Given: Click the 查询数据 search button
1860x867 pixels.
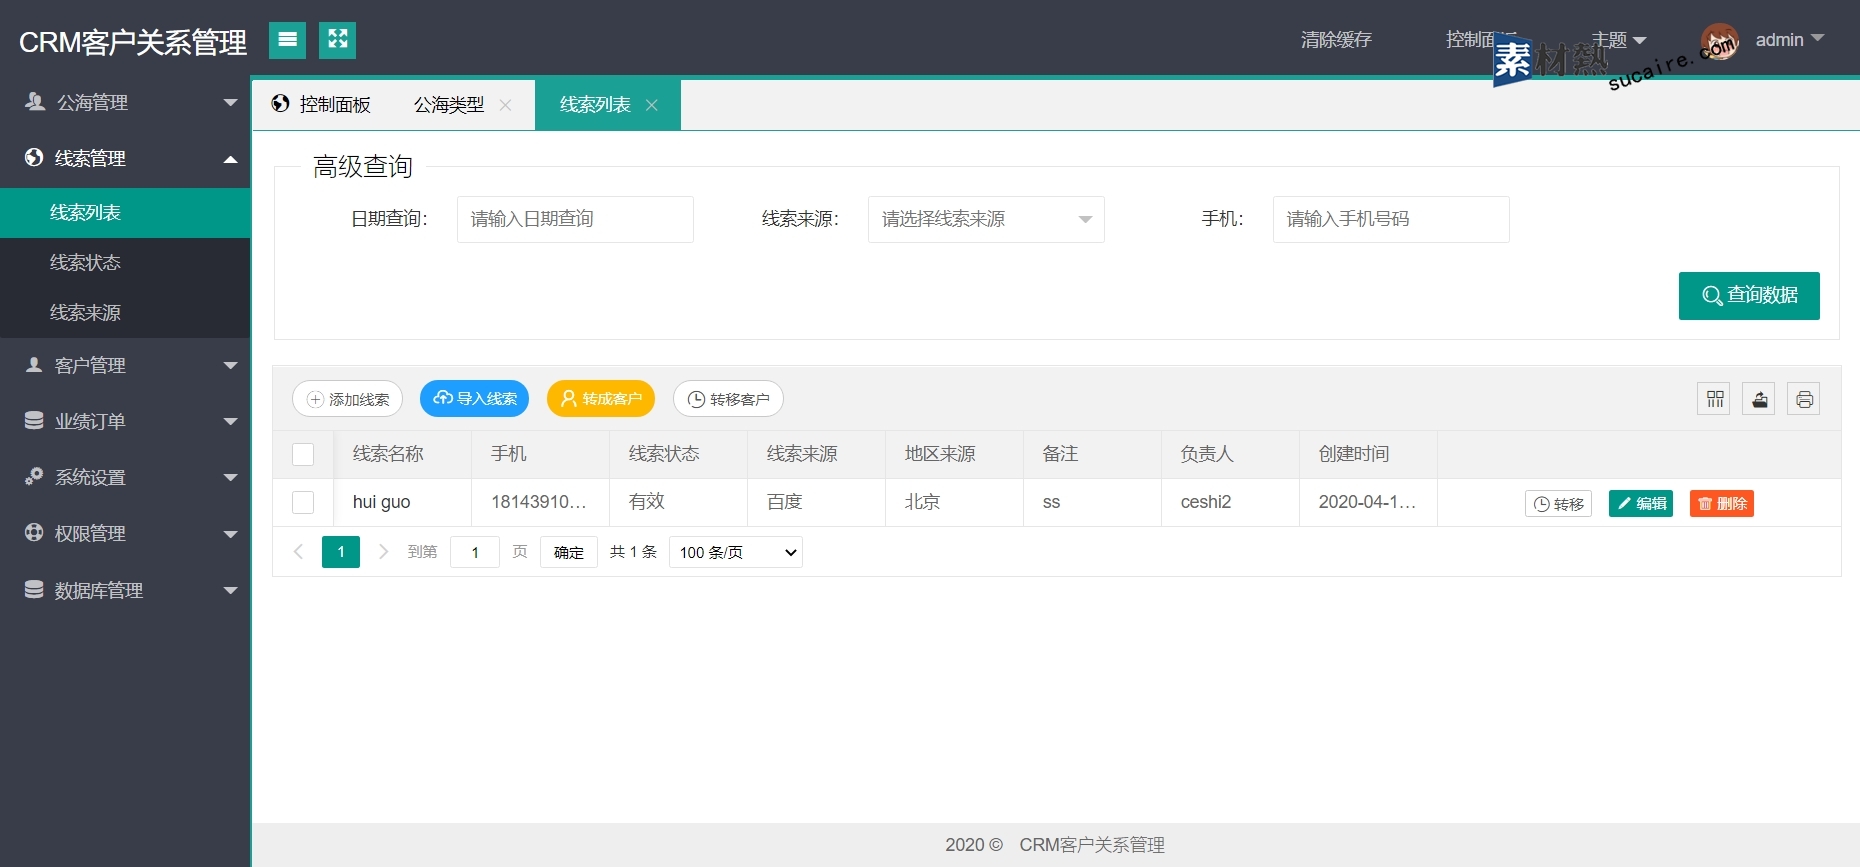Looking at the screenshot, I should coord(1749,296).
